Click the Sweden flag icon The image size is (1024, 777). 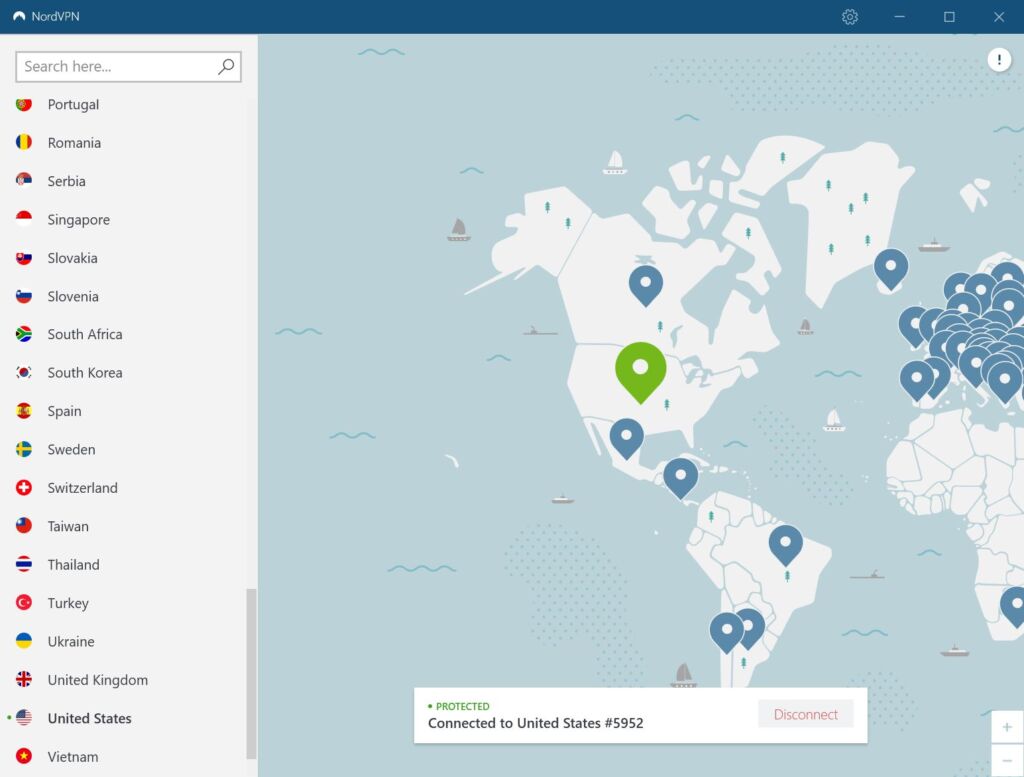pyautogui.click(x=24, y=450)
